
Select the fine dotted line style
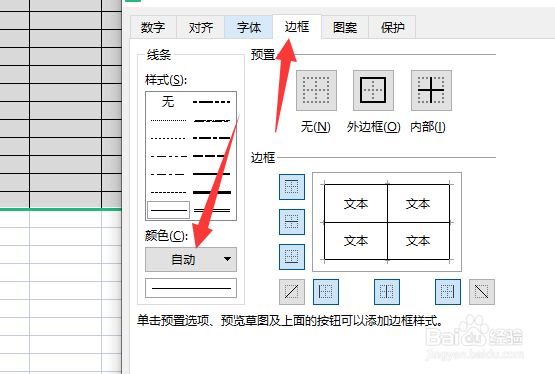click(168, 121)
